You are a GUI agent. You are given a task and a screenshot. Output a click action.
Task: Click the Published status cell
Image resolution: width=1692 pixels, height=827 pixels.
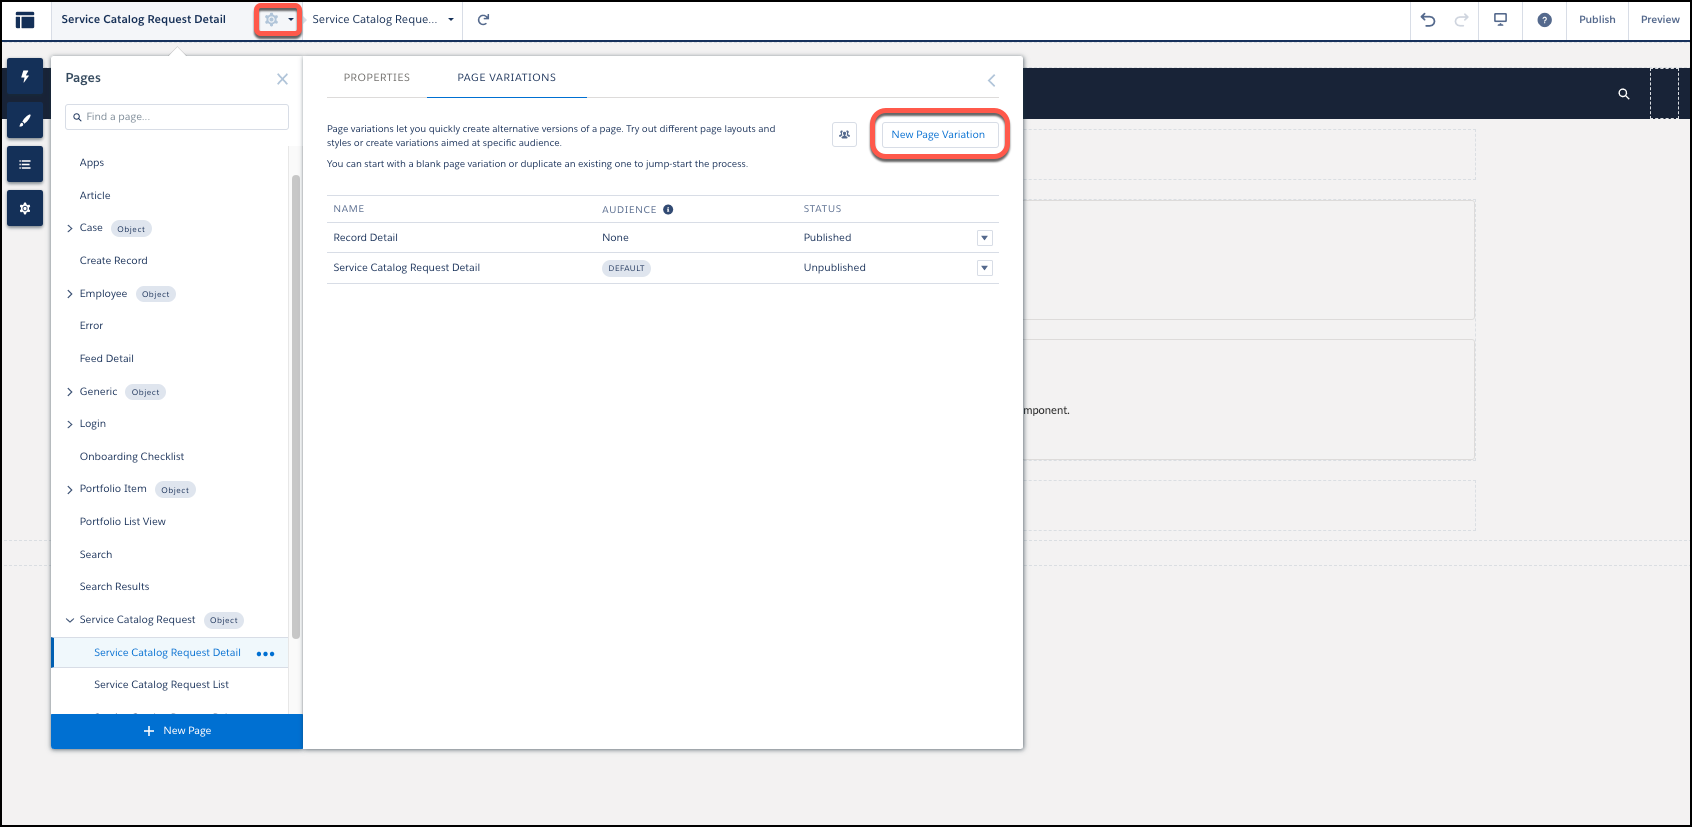pyautogui.click(x=828, y=238)
